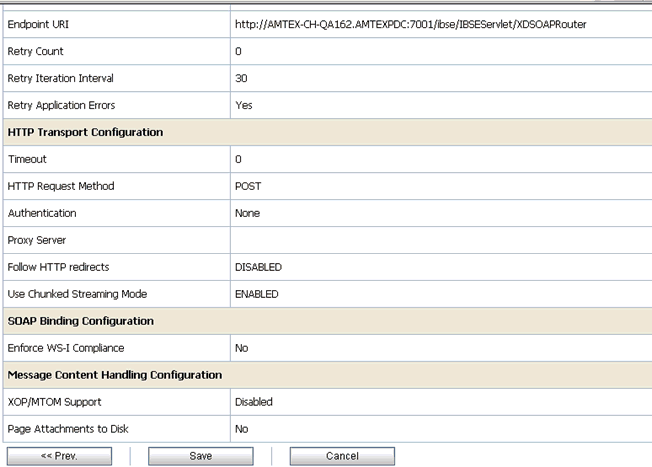Select the Retry Count value 0
This screenshot has height=467, width=652.
click(238, 51)
